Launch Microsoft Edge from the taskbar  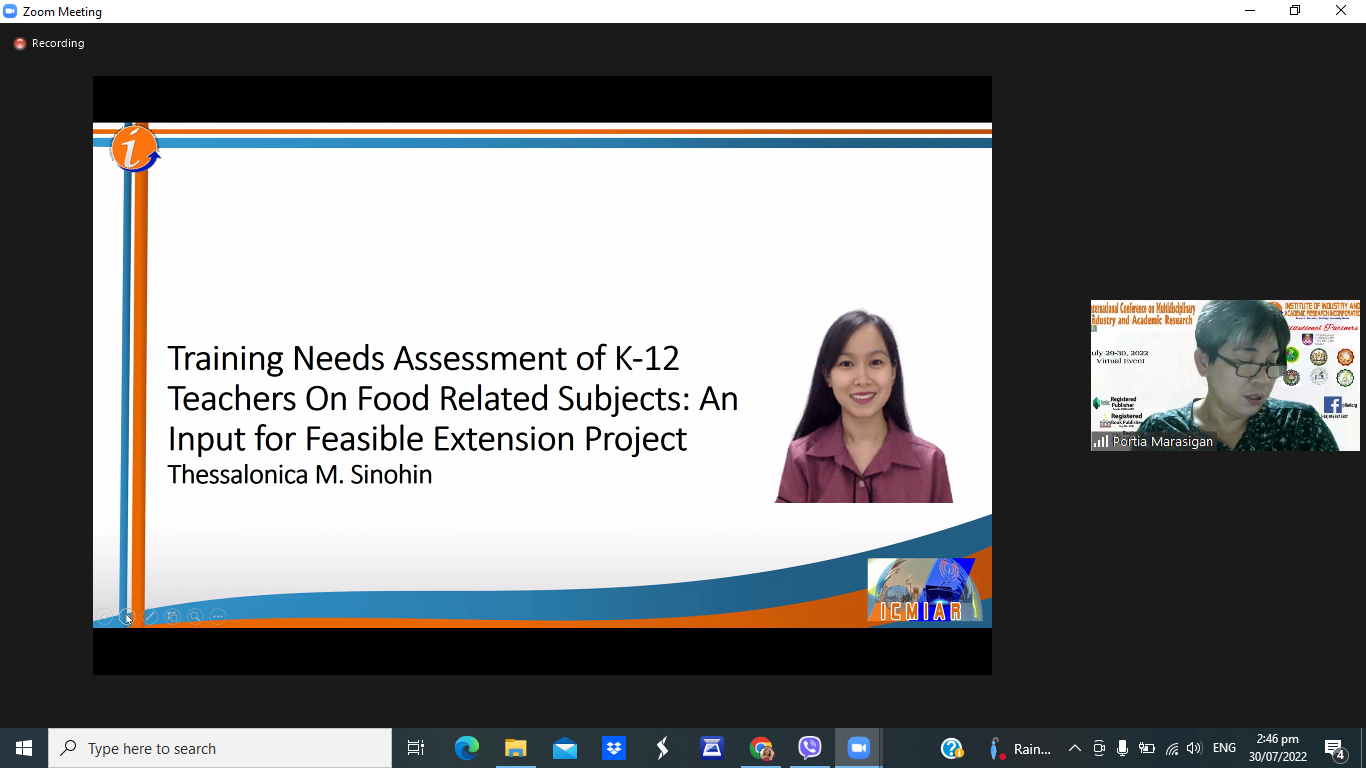pos(466,748)
